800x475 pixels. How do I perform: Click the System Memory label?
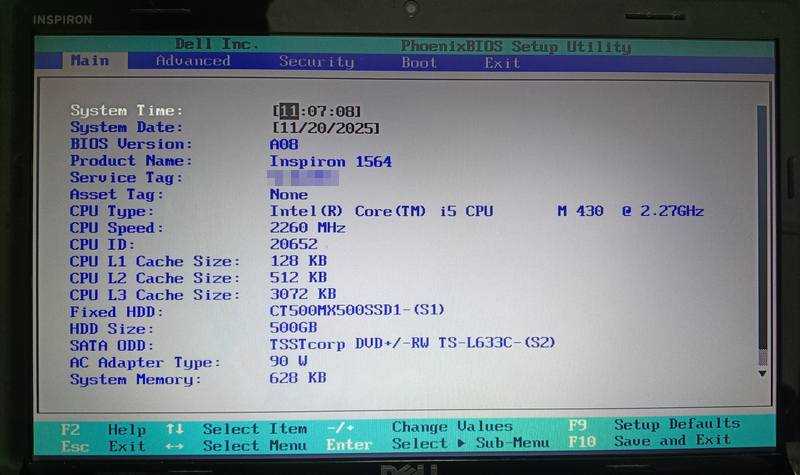point(136,380)
